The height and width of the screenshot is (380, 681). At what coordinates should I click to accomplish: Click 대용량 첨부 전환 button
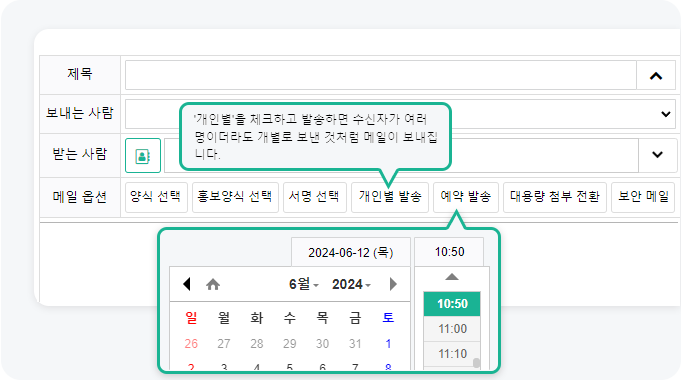tap(555, 197)
